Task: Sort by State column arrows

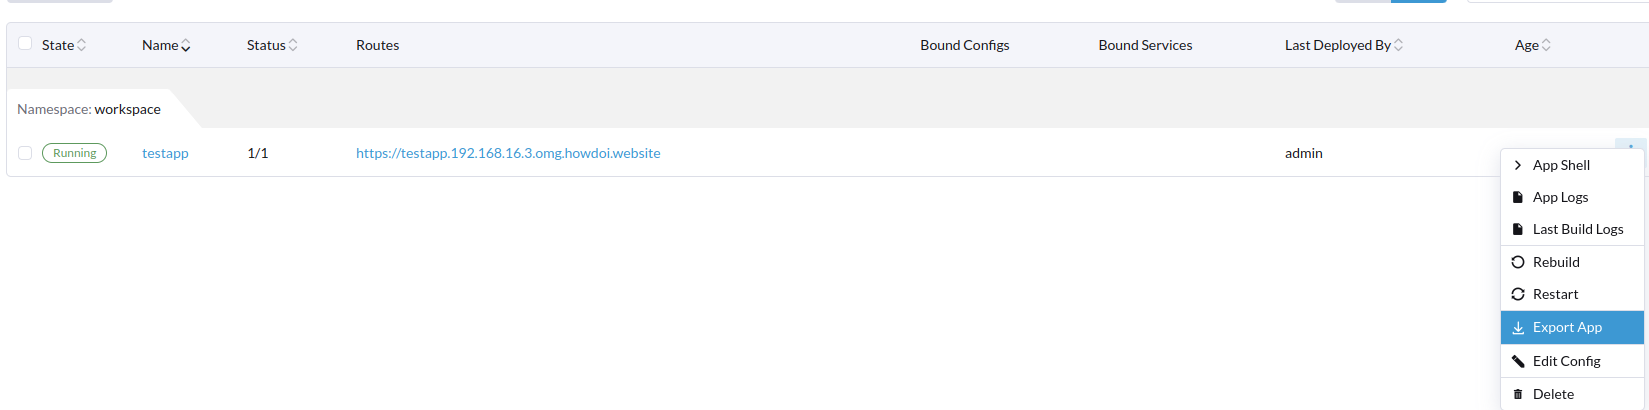Action: tap(82, 45)
